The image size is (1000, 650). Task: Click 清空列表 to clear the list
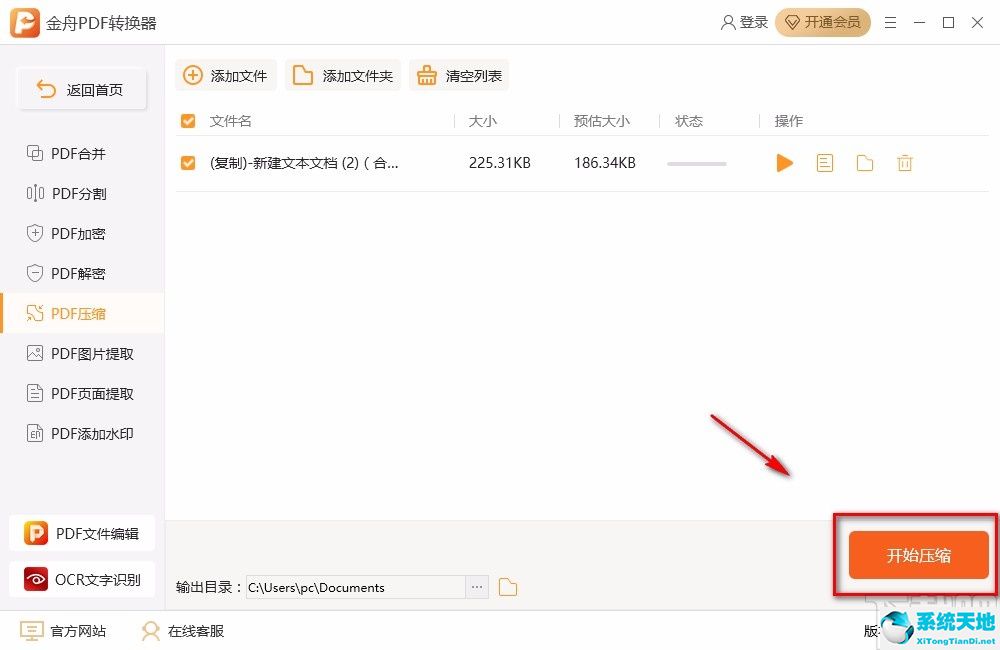pos(459,74)
